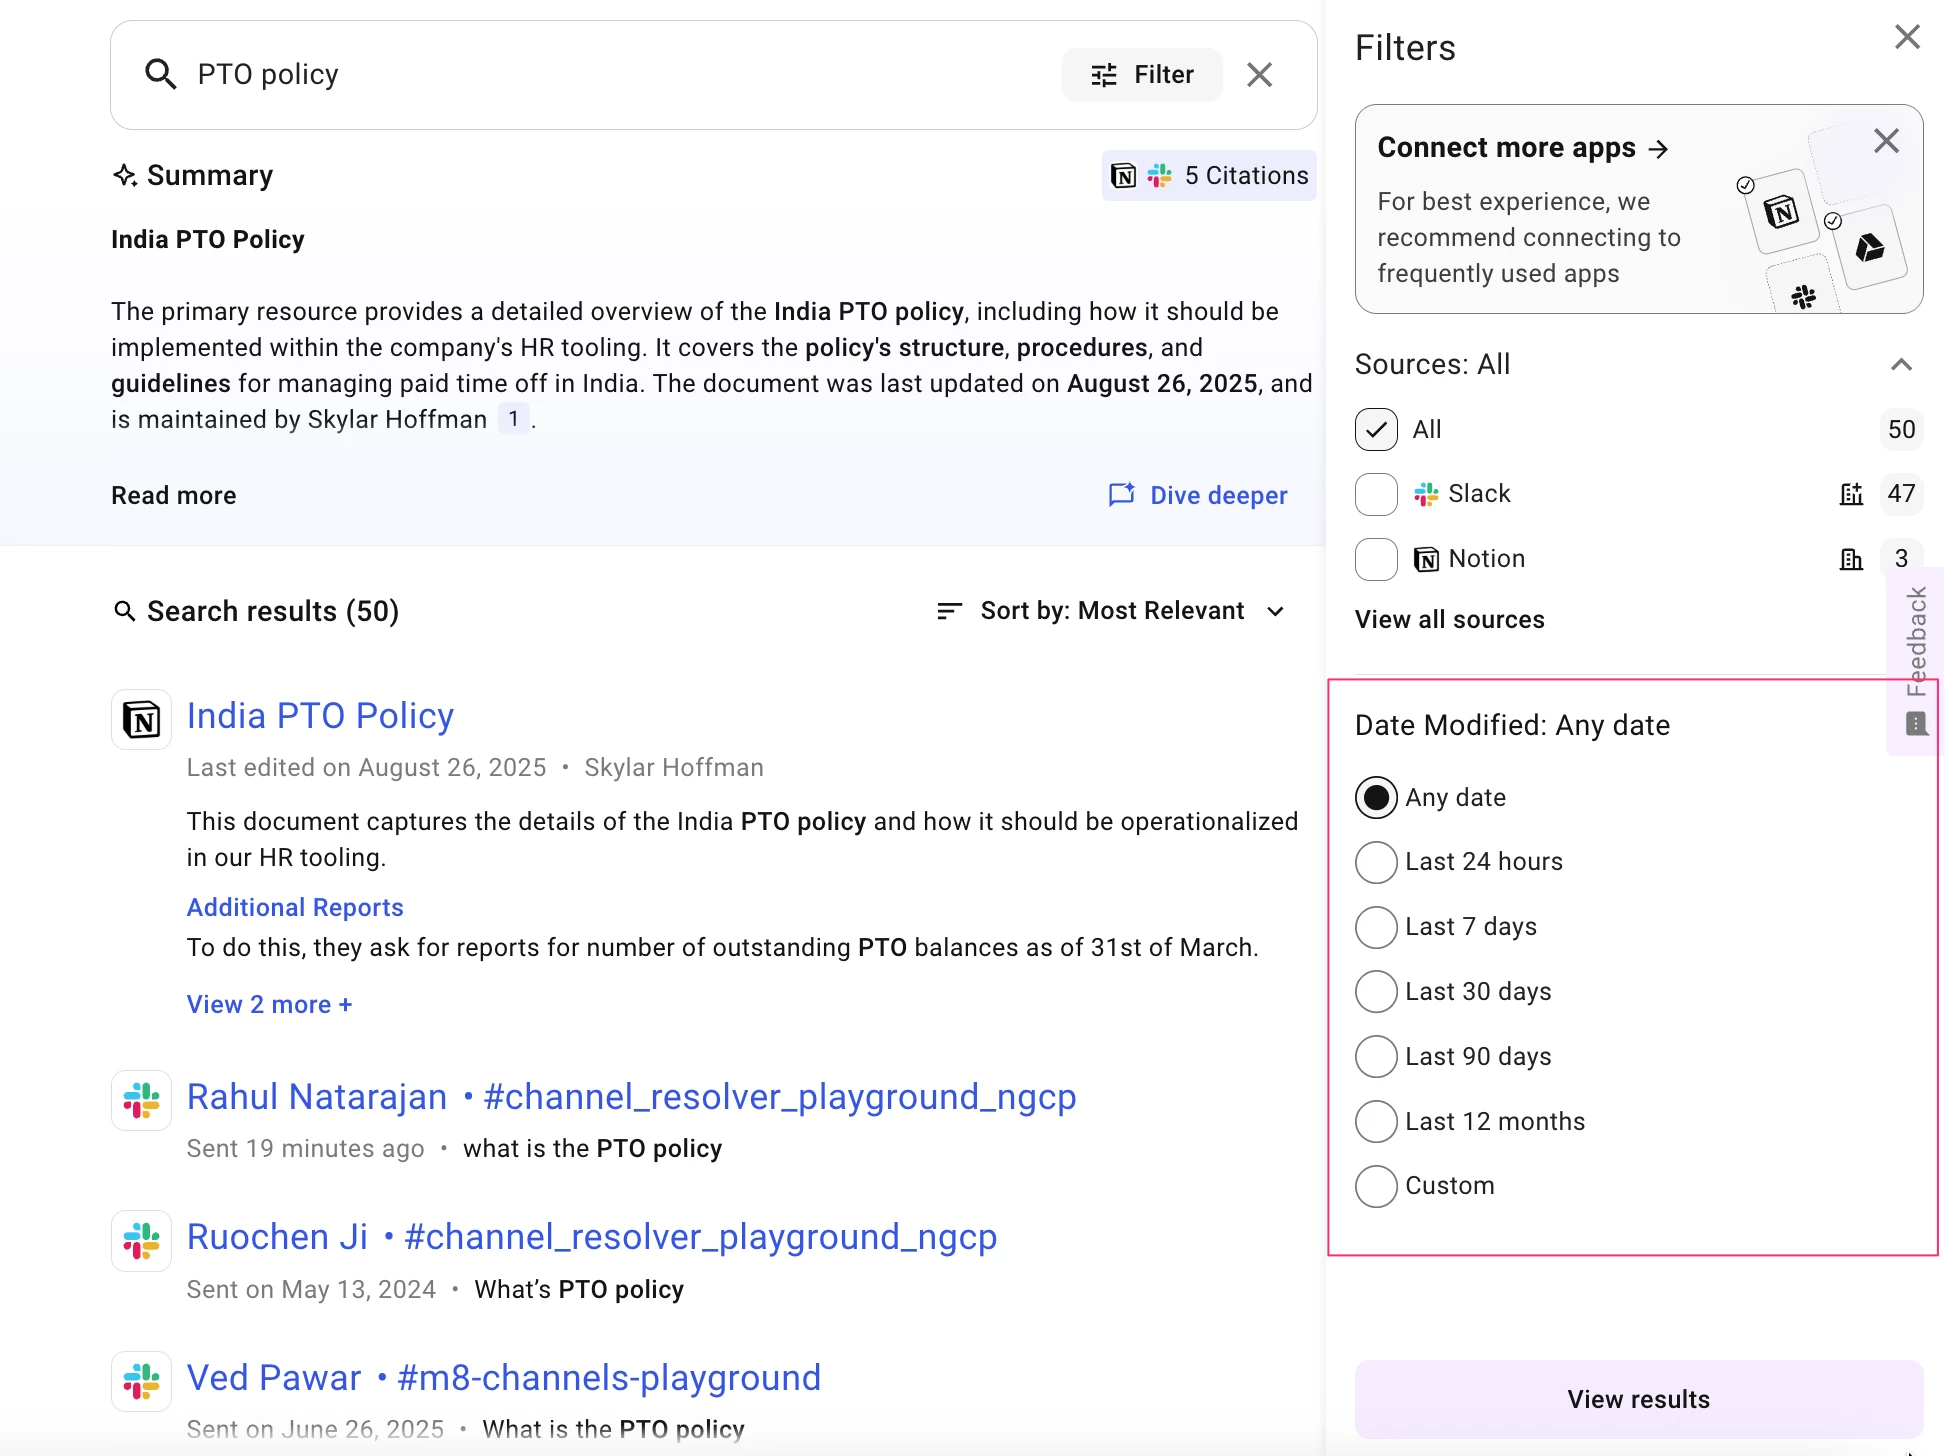The width and height of the screenshot is (1944, 1456).
Task: Open the Filter button in search bar
Action: (1142, 75)
